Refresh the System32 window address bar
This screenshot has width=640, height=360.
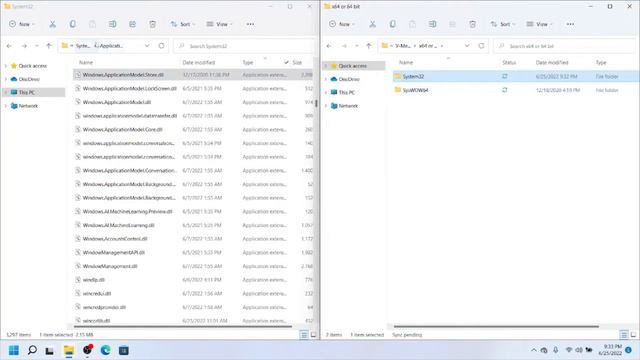pyautogui.click(x=162, y=46)
